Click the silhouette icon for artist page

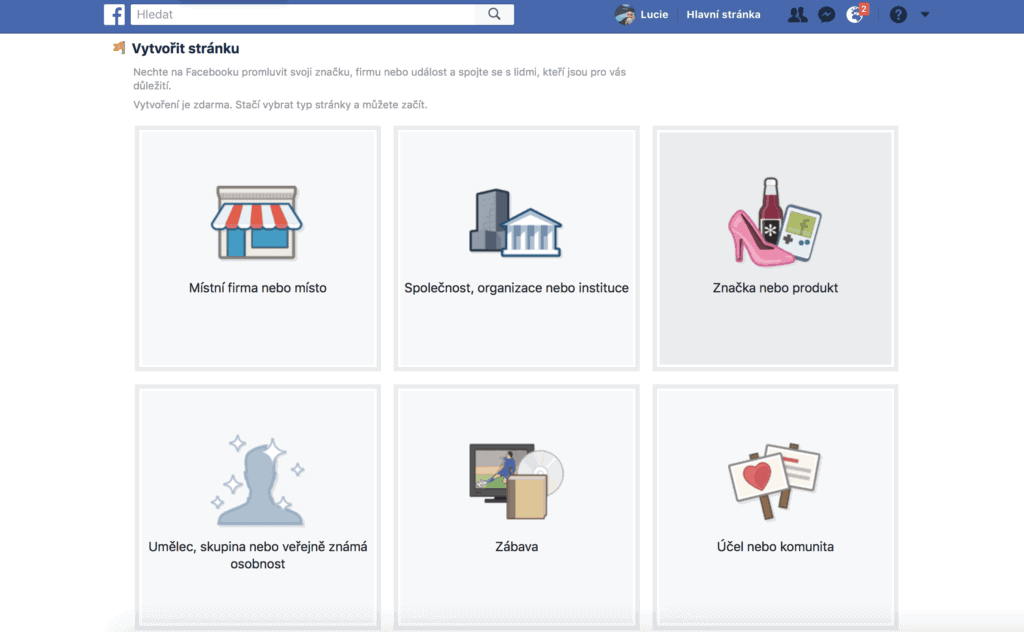[x=257, y=480]
